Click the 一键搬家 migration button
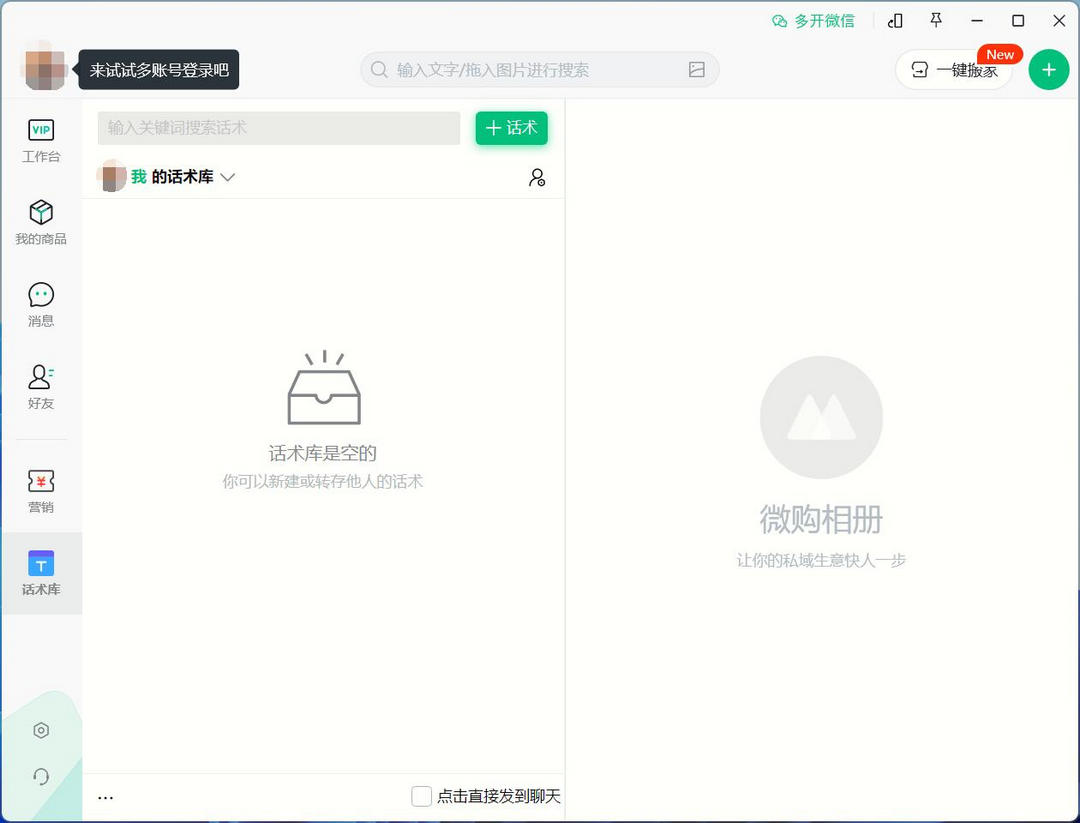This screenshot has height=823, width=1080. tap(953, 70)
